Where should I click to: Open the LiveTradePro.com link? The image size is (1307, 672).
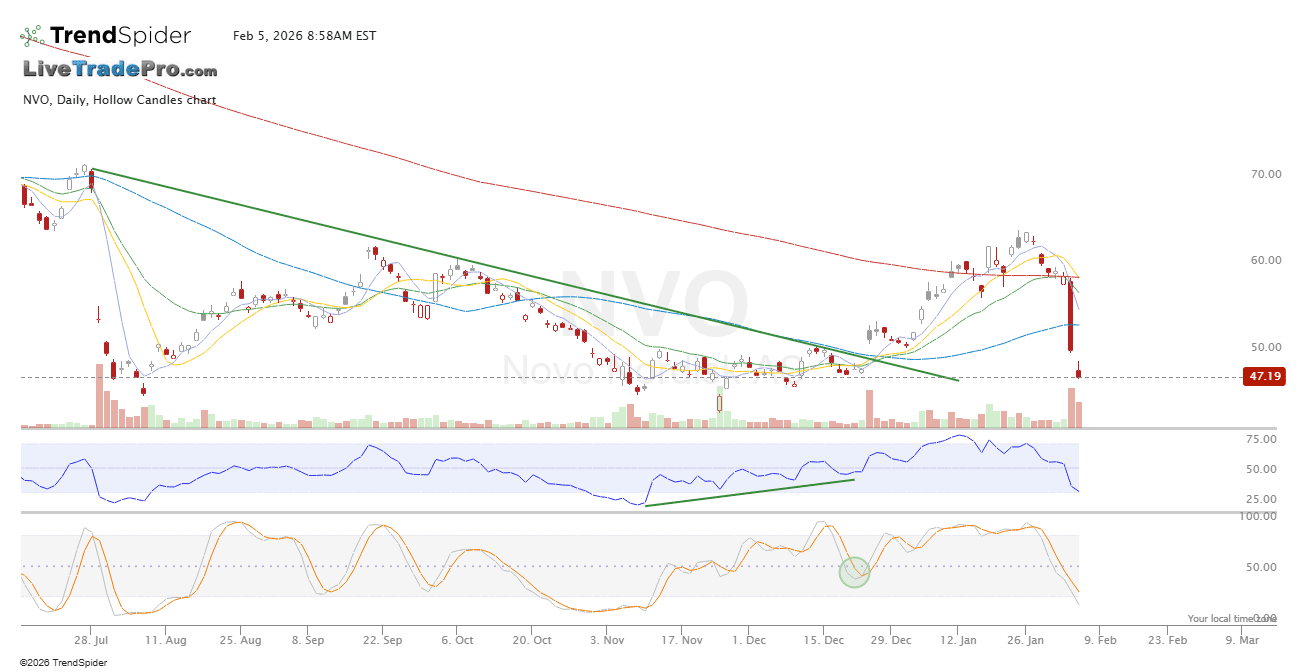click(x=120, y=70)
